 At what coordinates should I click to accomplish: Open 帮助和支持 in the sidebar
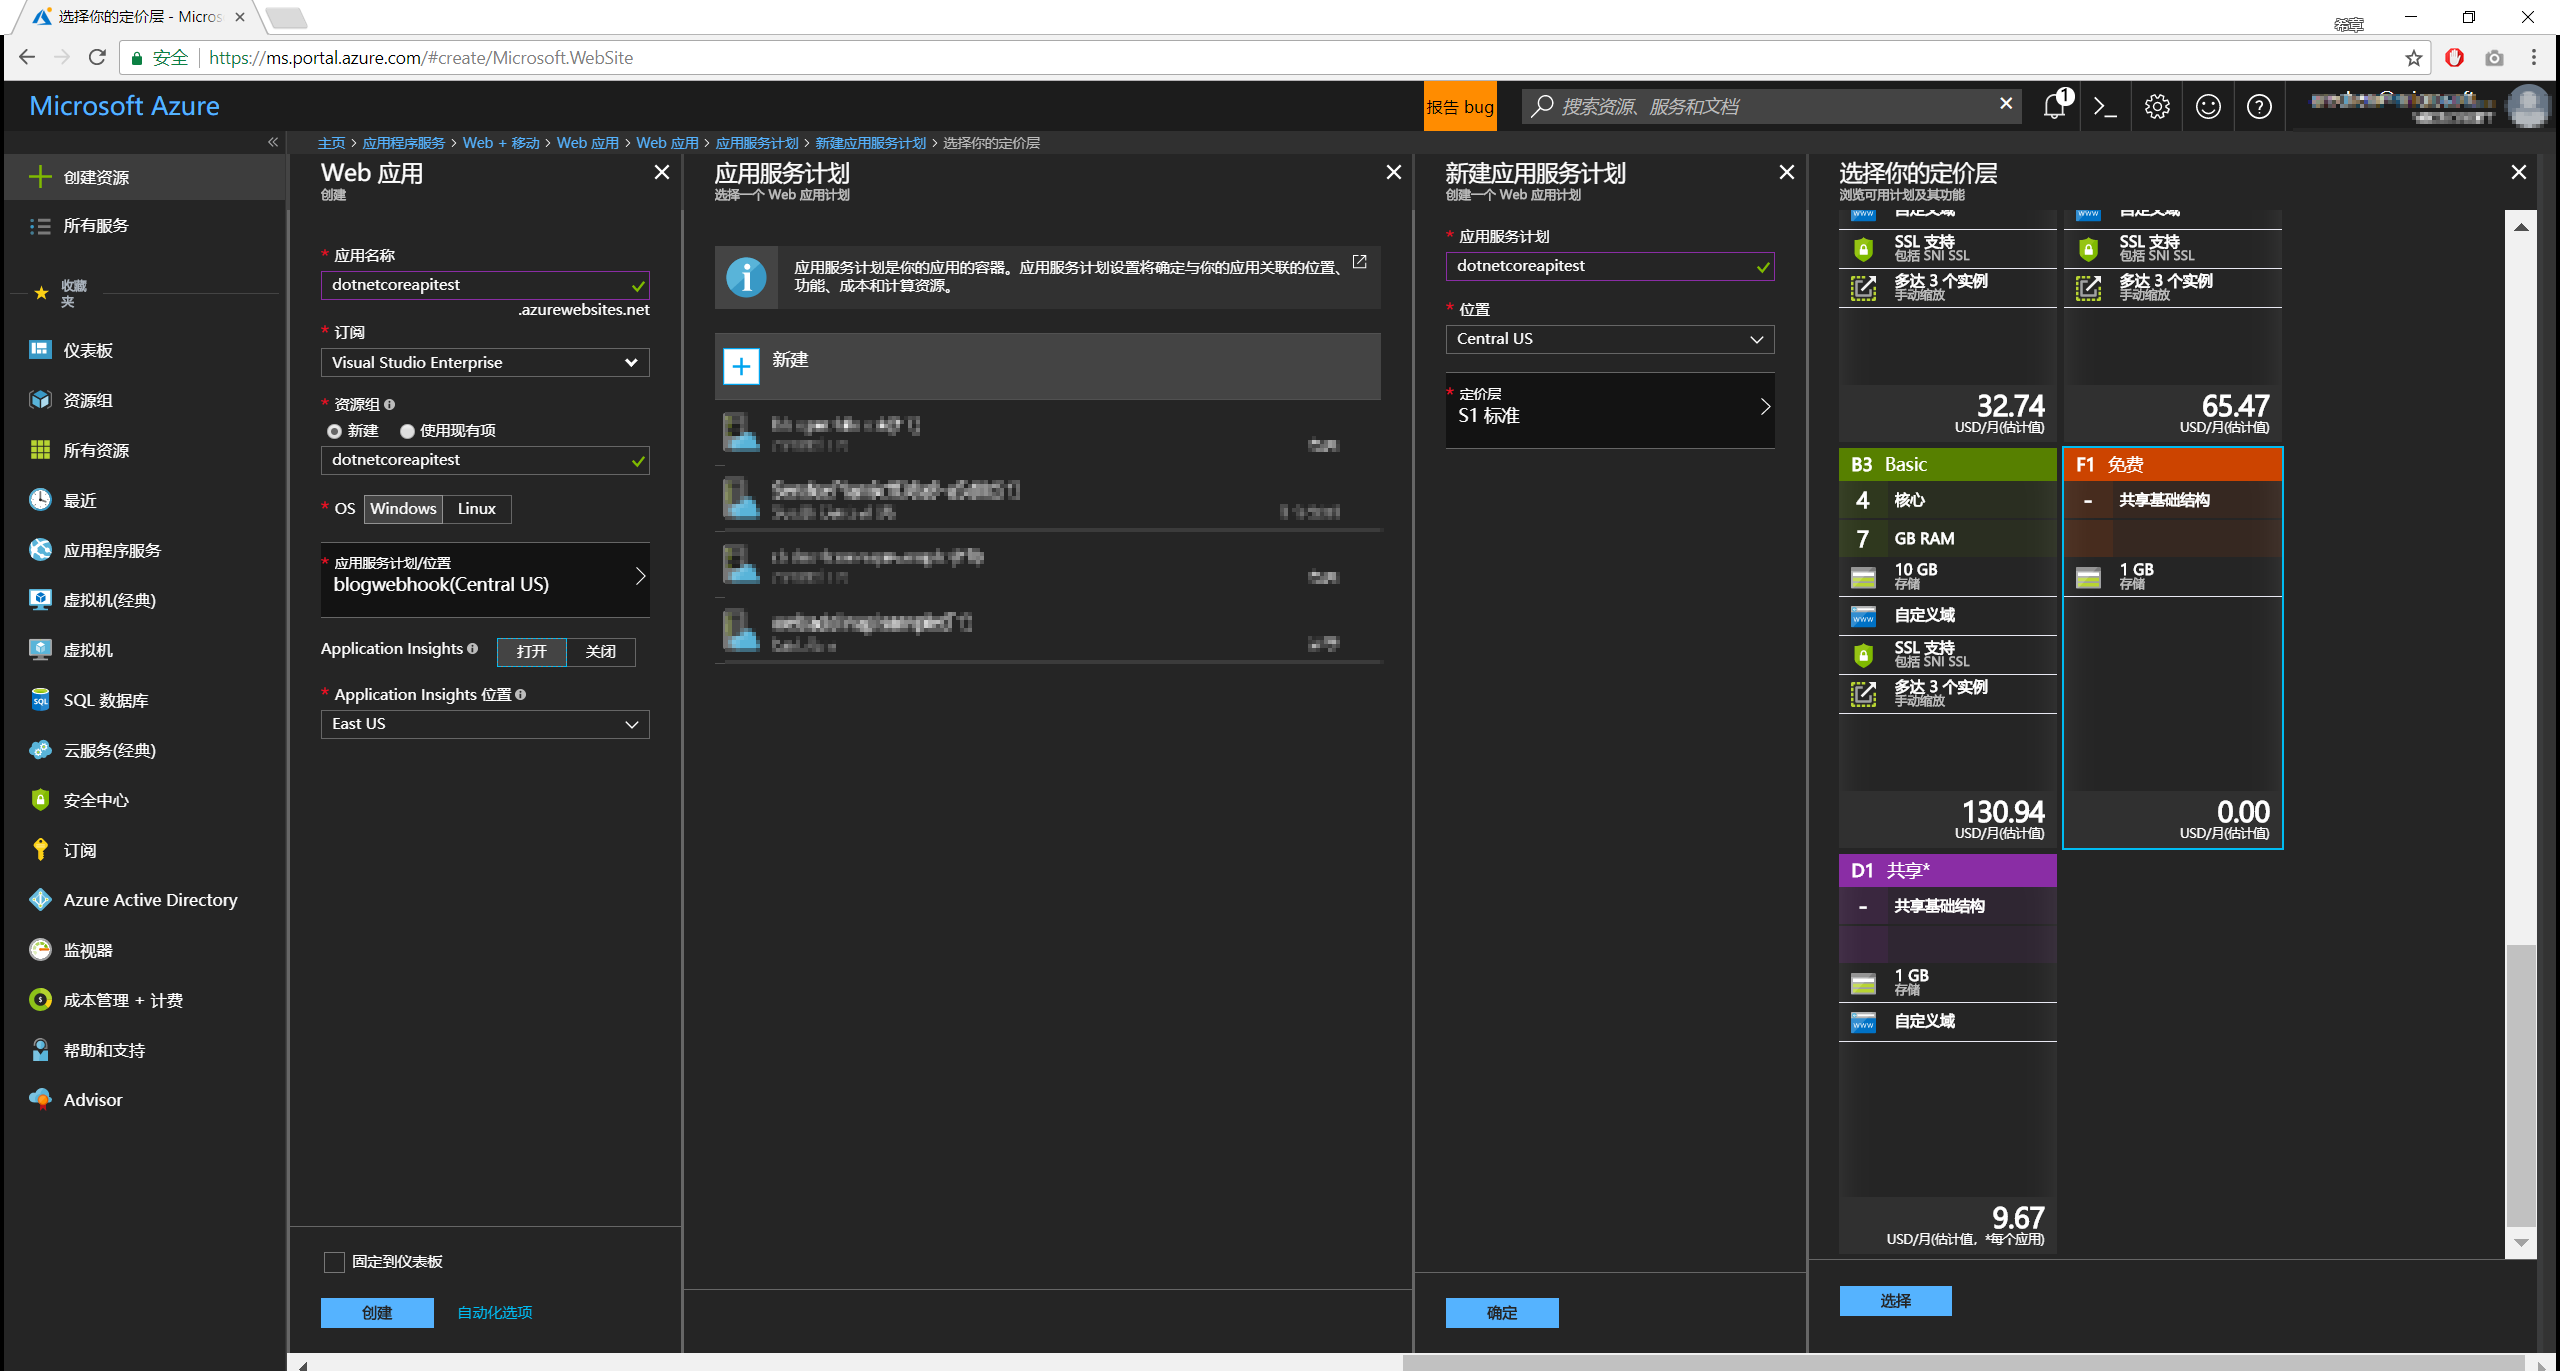[x=104, y=1050]
